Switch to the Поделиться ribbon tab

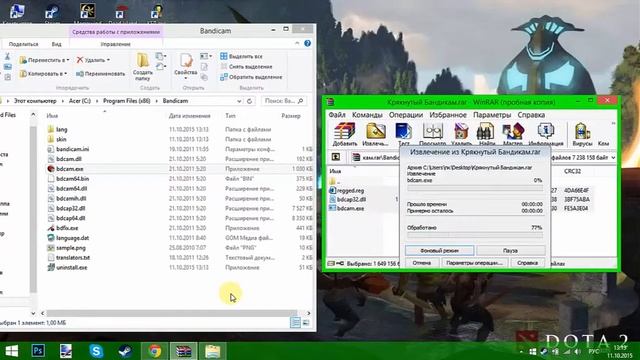click(x=24, y=44)
